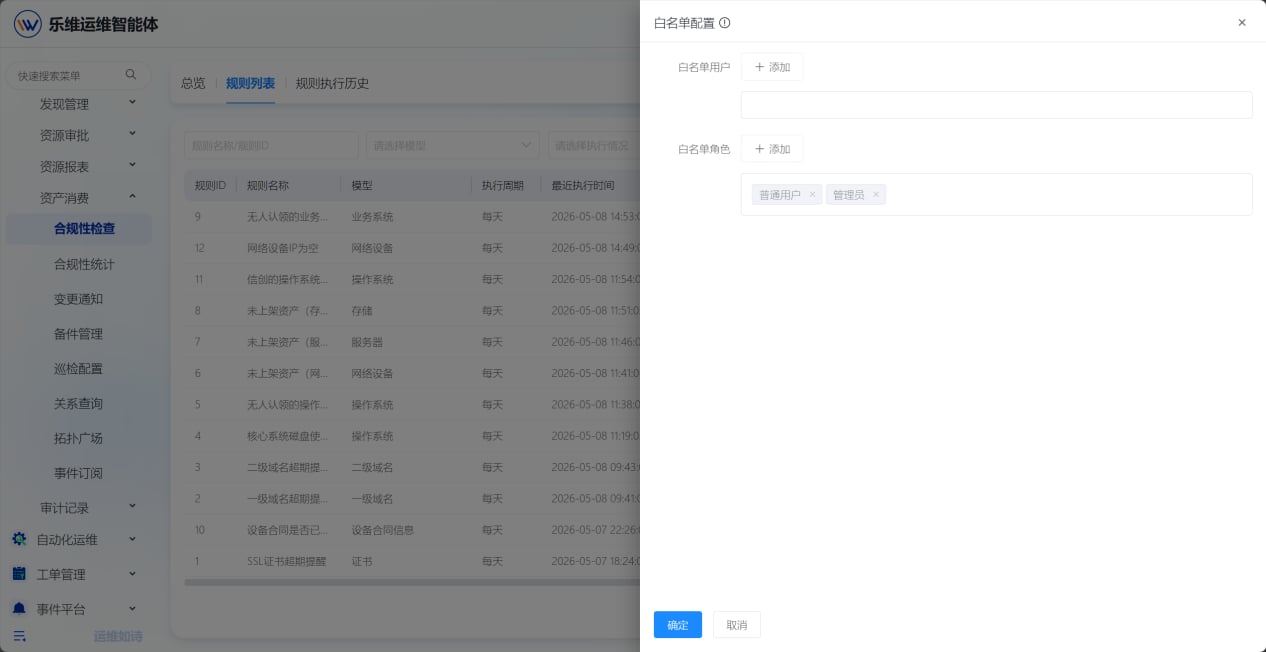The height and width of the screenshot is (652, 1266).
Task: Cancel the whitelist dialog with 取消
Action: (737, 625)
